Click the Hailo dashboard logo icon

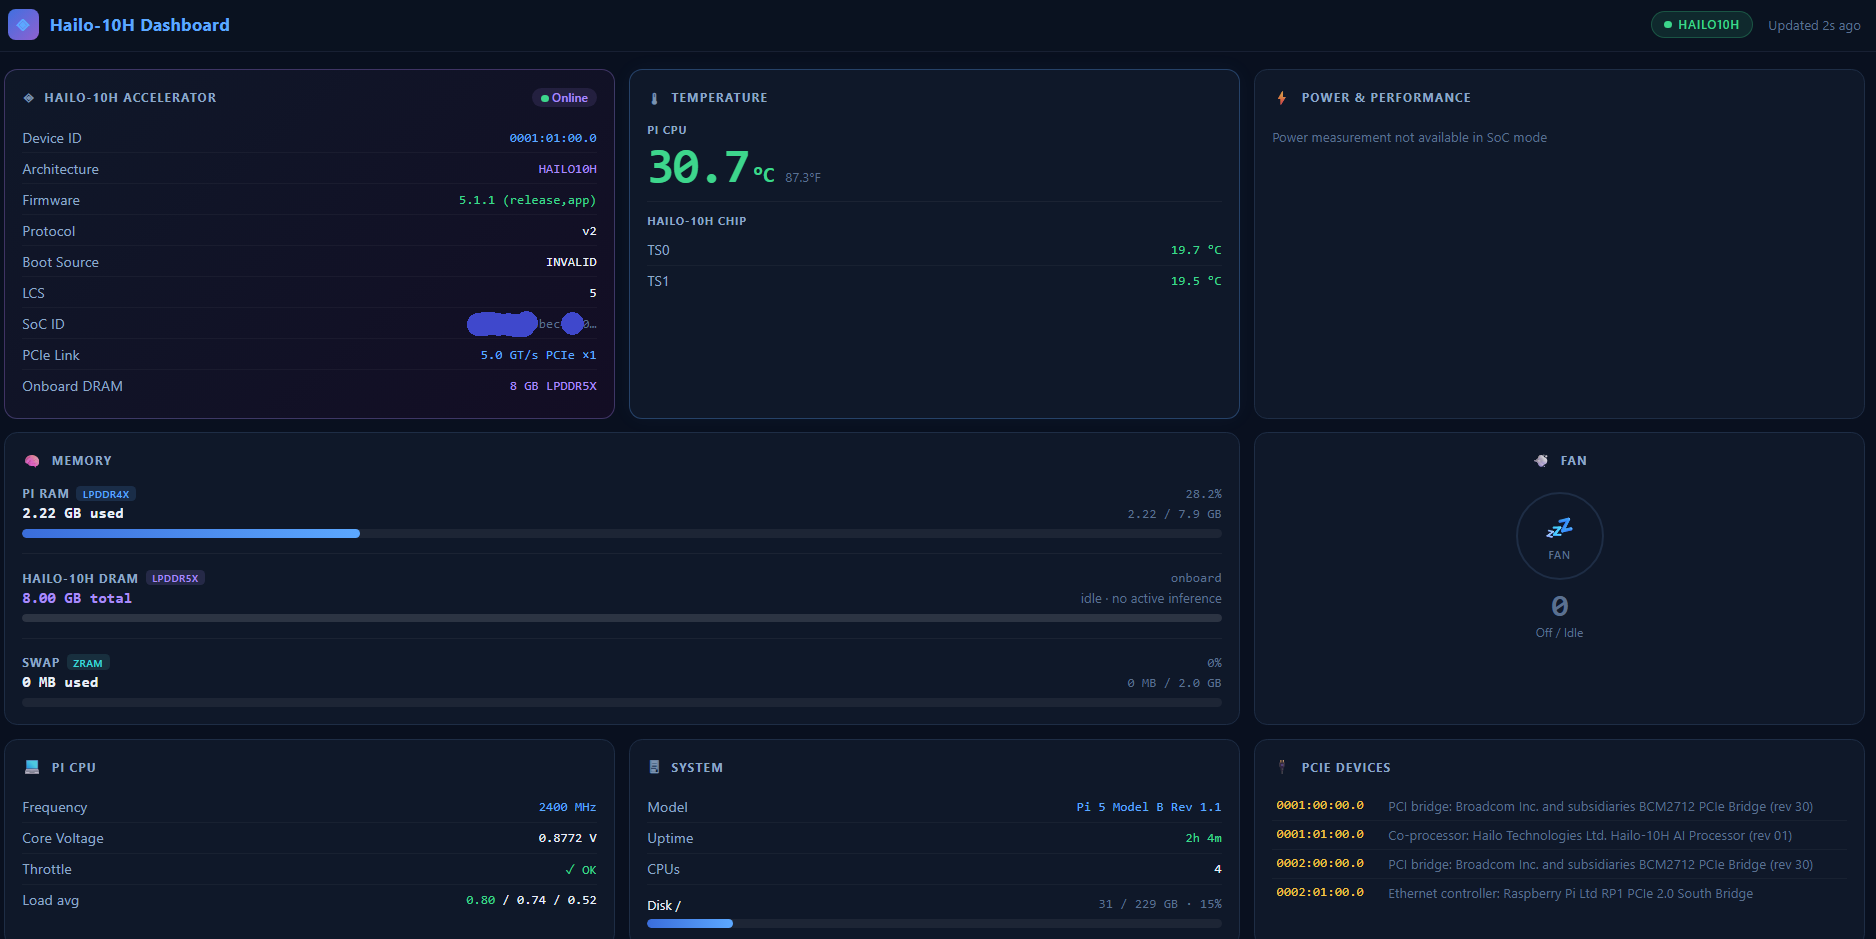[x=23, y=25]
